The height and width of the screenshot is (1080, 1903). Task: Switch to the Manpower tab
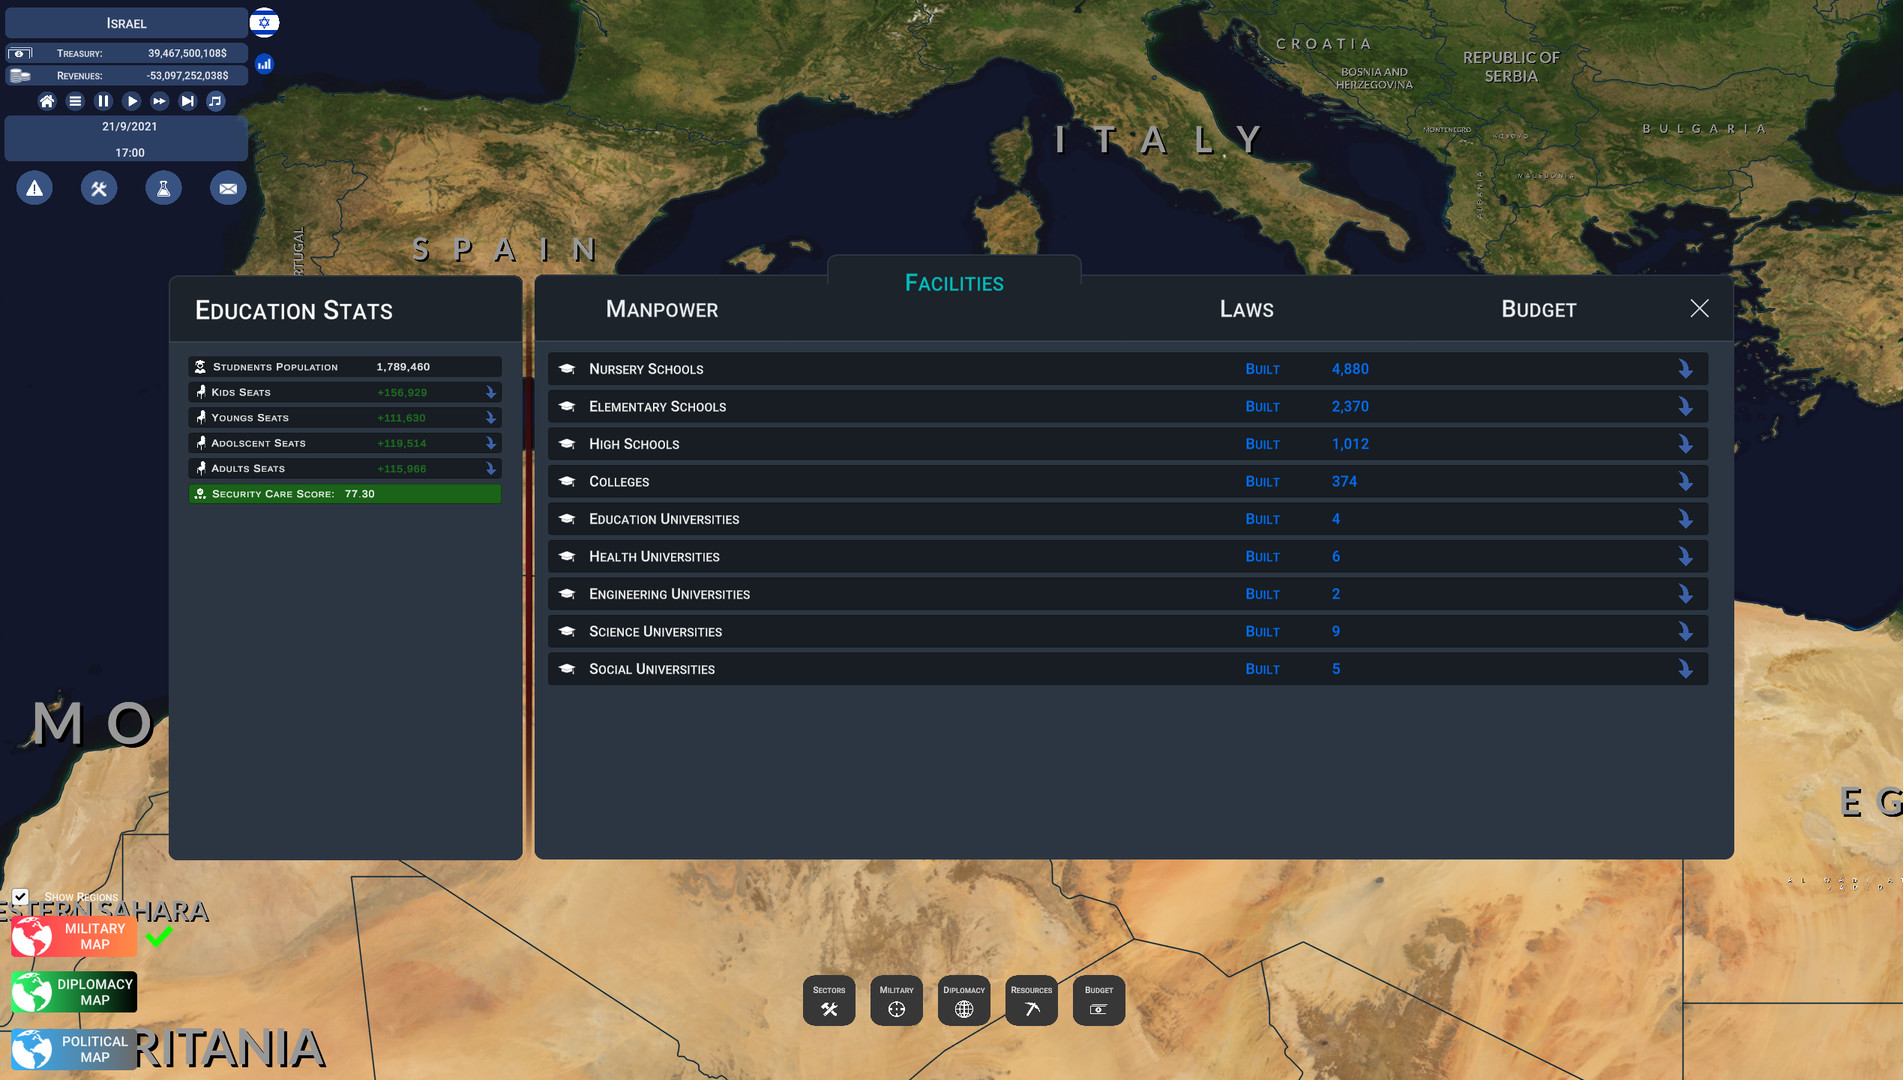tap(661, 310)
